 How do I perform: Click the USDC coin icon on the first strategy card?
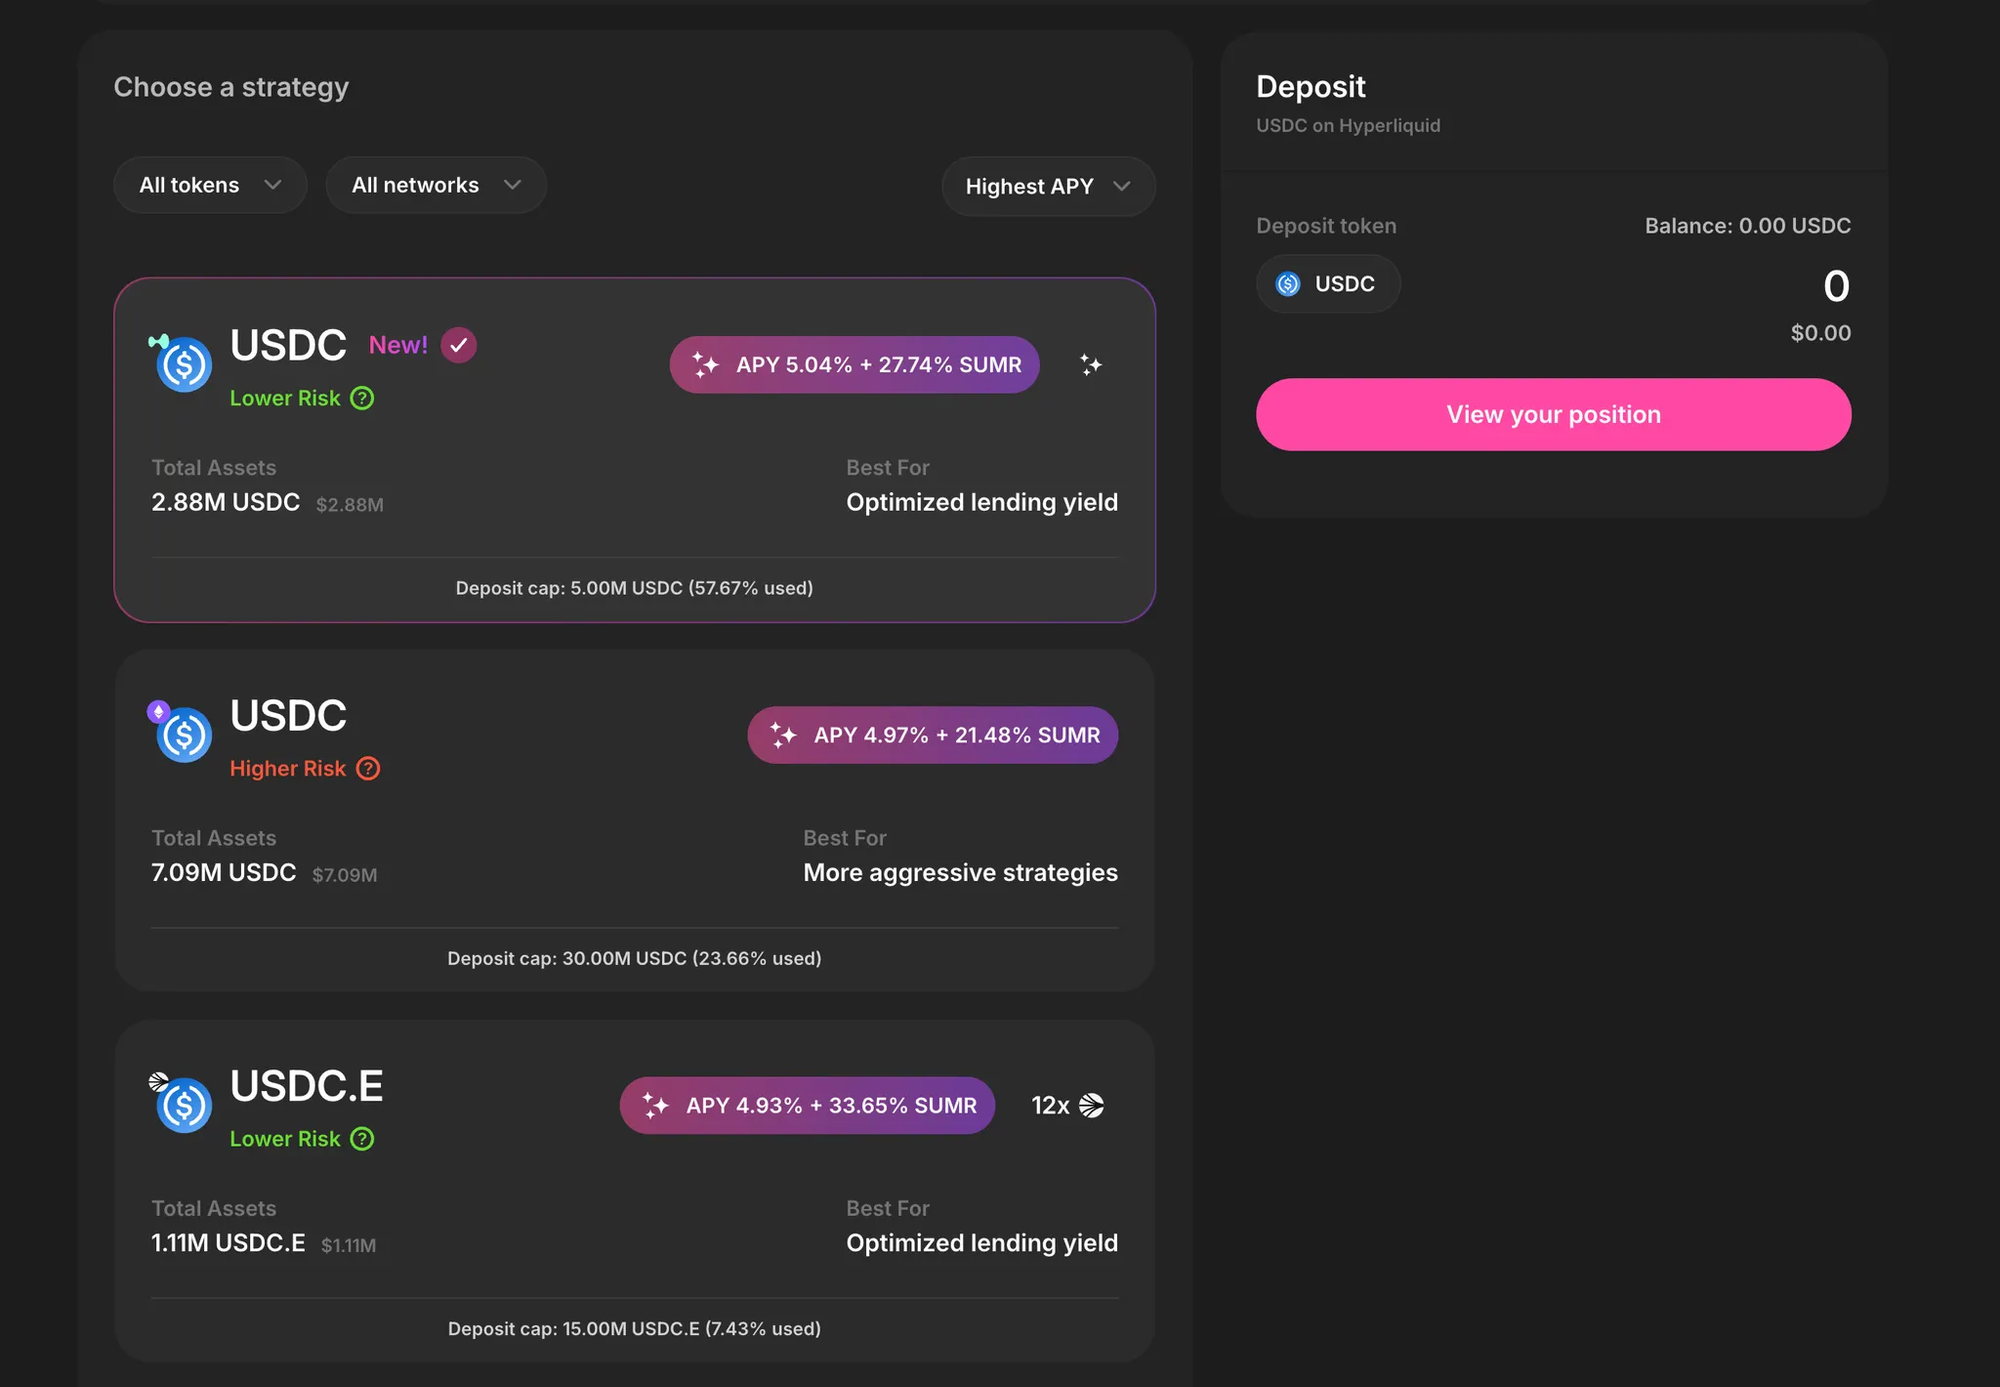point(184,365)
